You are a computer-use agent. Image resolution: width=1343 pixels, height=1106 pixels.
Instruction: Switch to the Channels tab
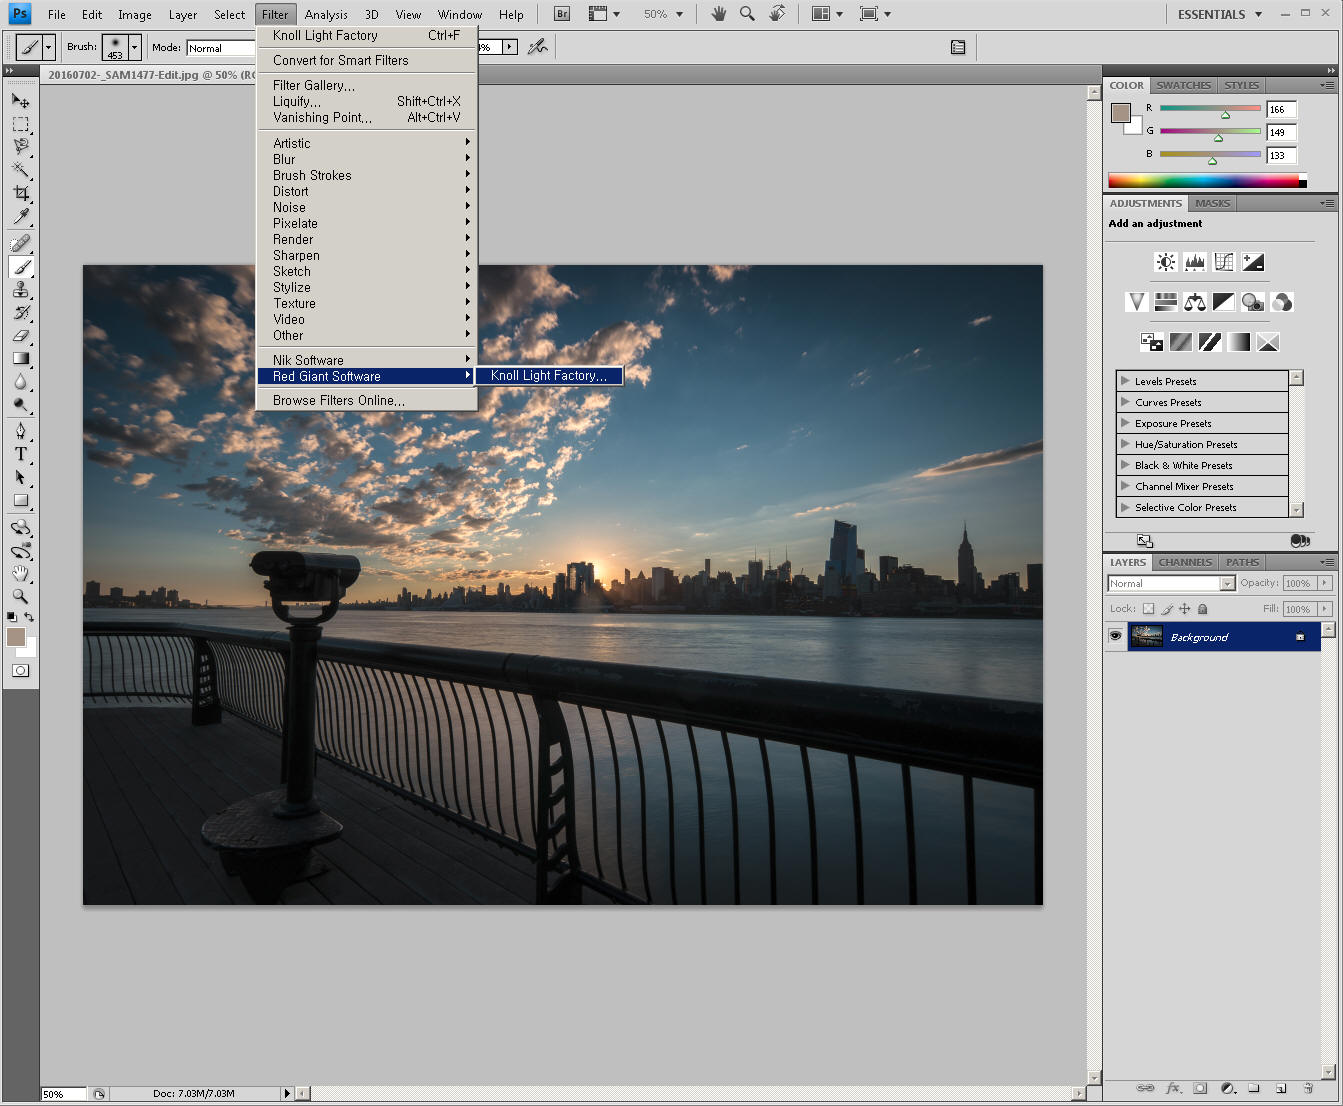pyautogui.click(x=1185, y=562)
